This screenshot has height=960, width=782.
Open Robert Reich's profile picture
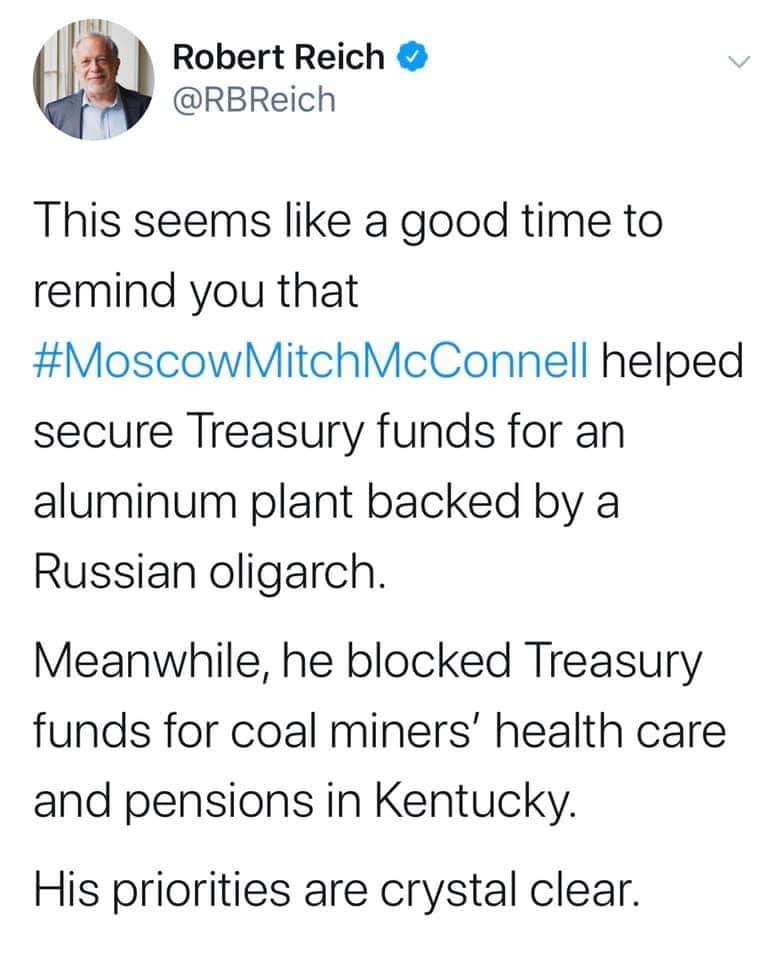tap(93, 79)
